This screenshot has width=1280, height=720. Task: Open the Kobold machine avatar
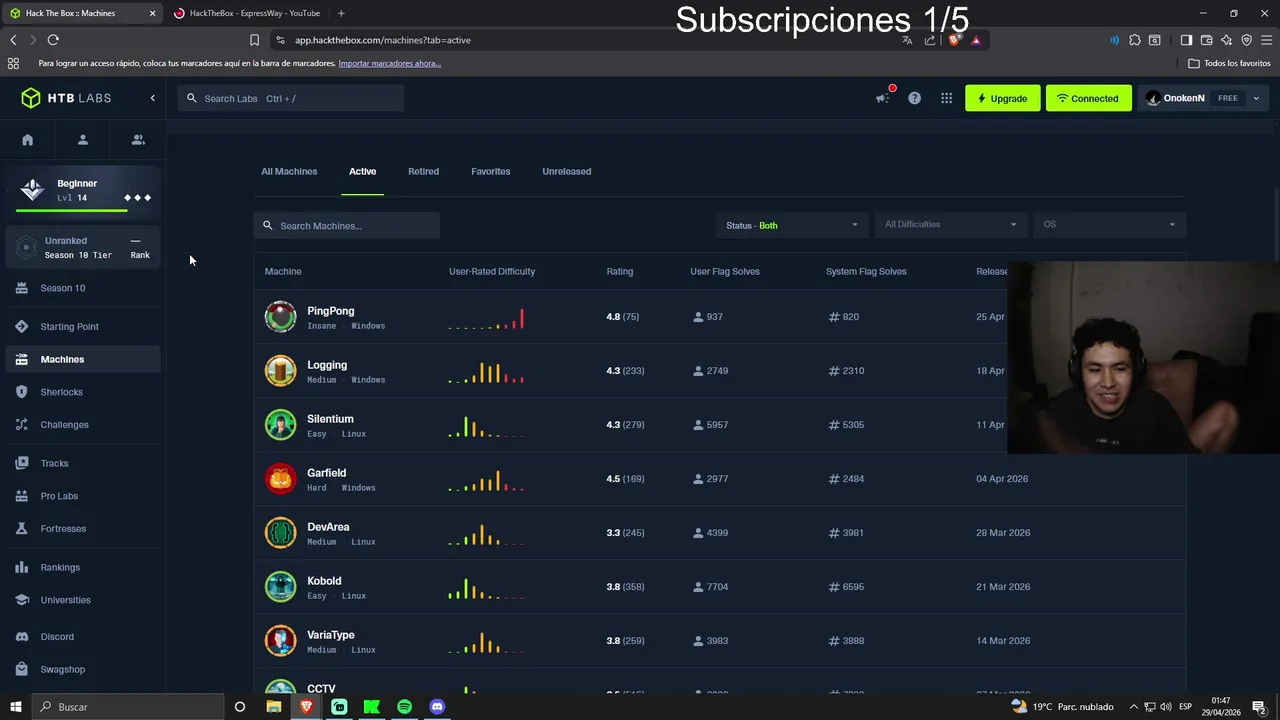coord(280,587)
